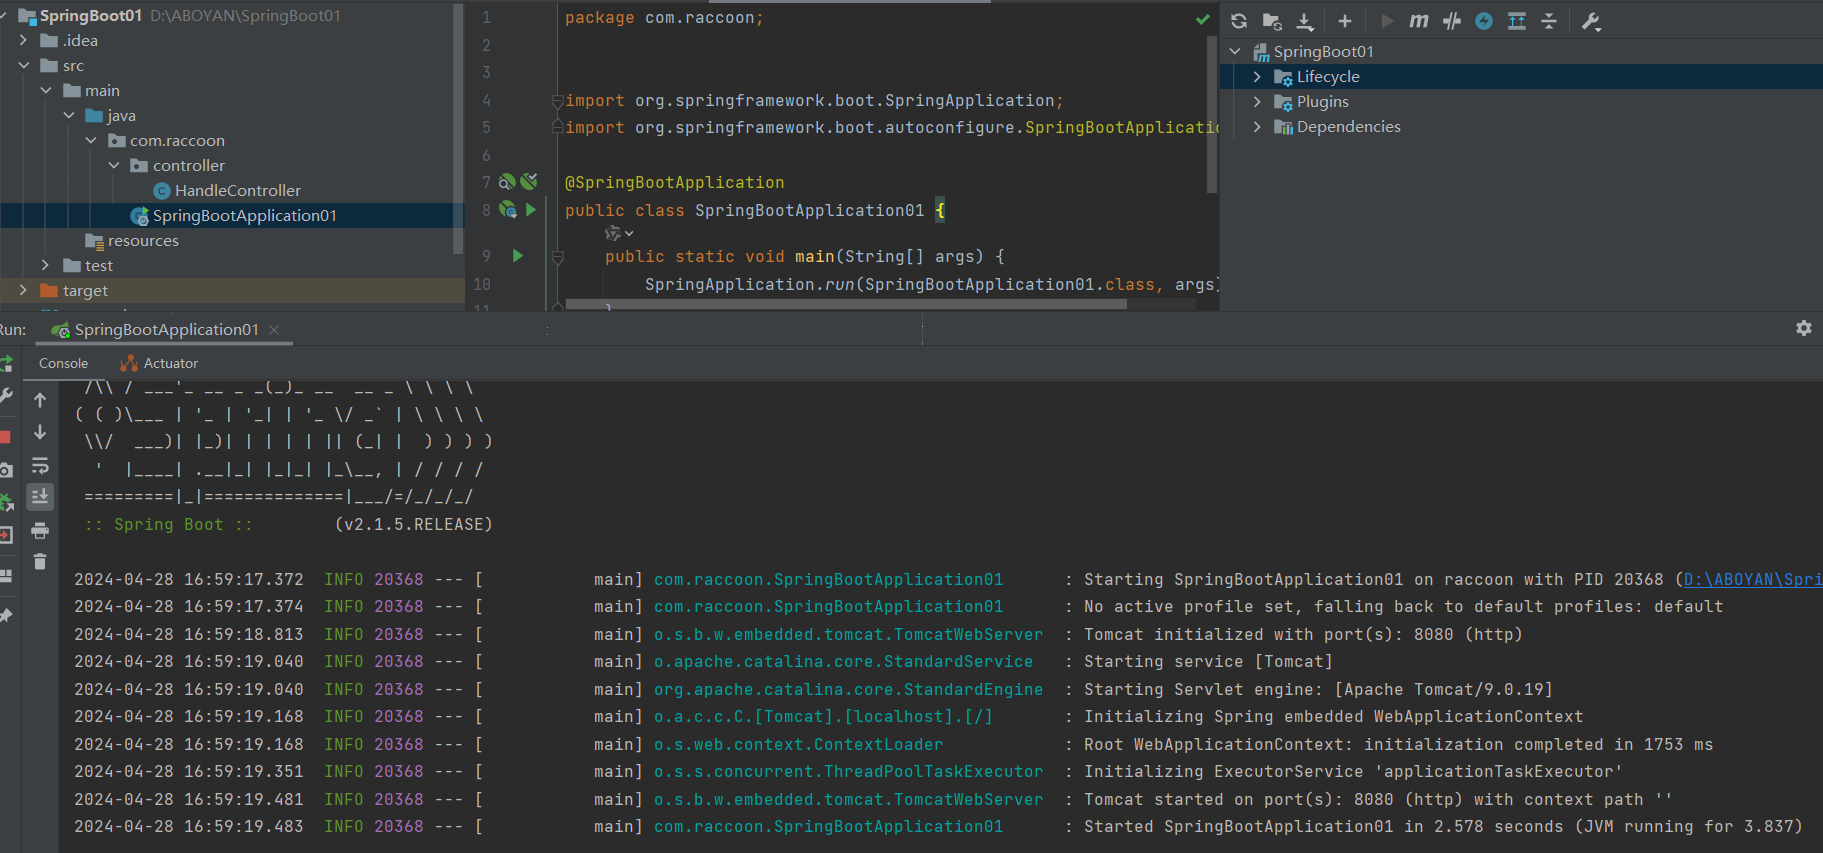The image size is (1823, 853).
Task: Rerun SpringBootApplication01 from run toolbar
Action: 5,363
